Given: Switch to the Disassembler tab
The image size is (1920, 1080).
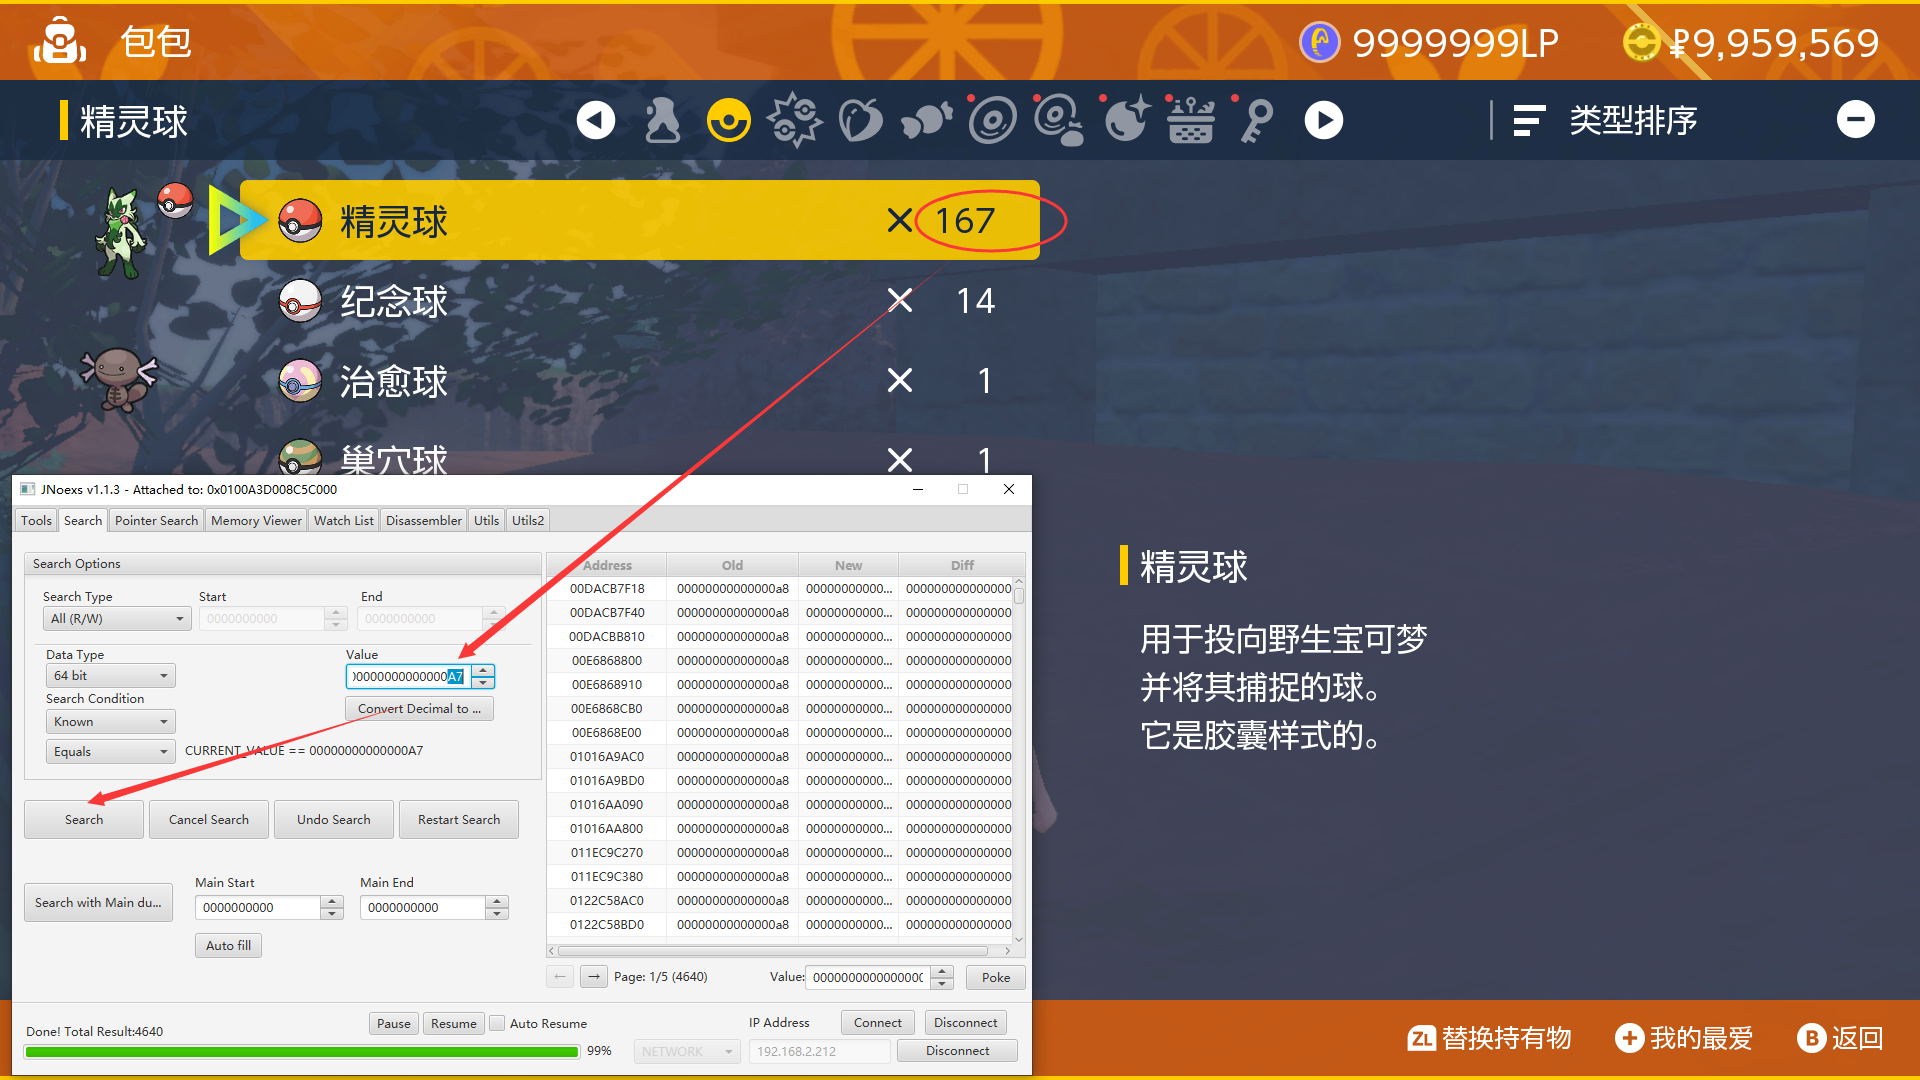Looking at the screenshot, I should point(424,520).
